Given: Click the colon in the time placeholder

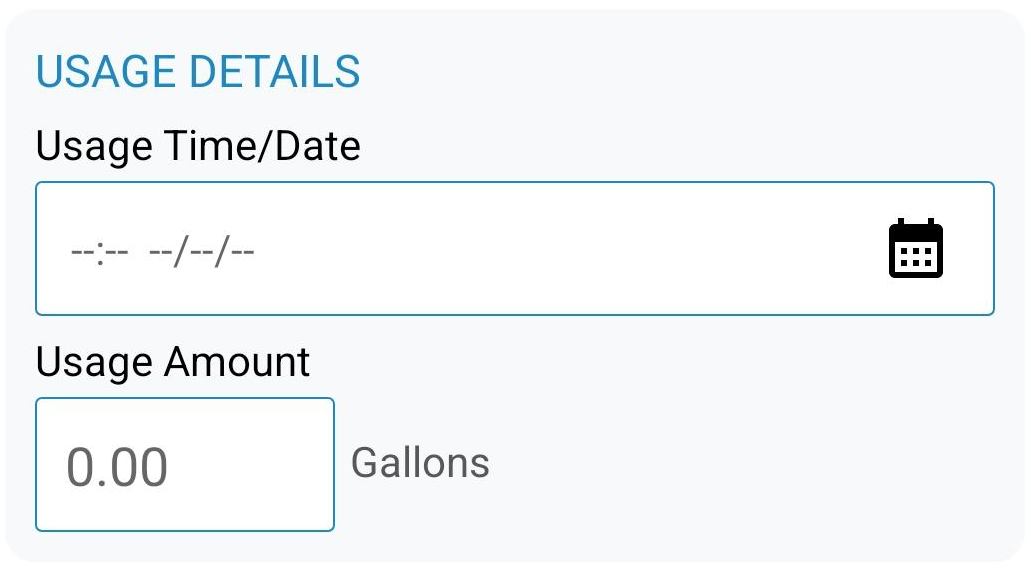Looking at the screenshot, I should pos(99,250).
